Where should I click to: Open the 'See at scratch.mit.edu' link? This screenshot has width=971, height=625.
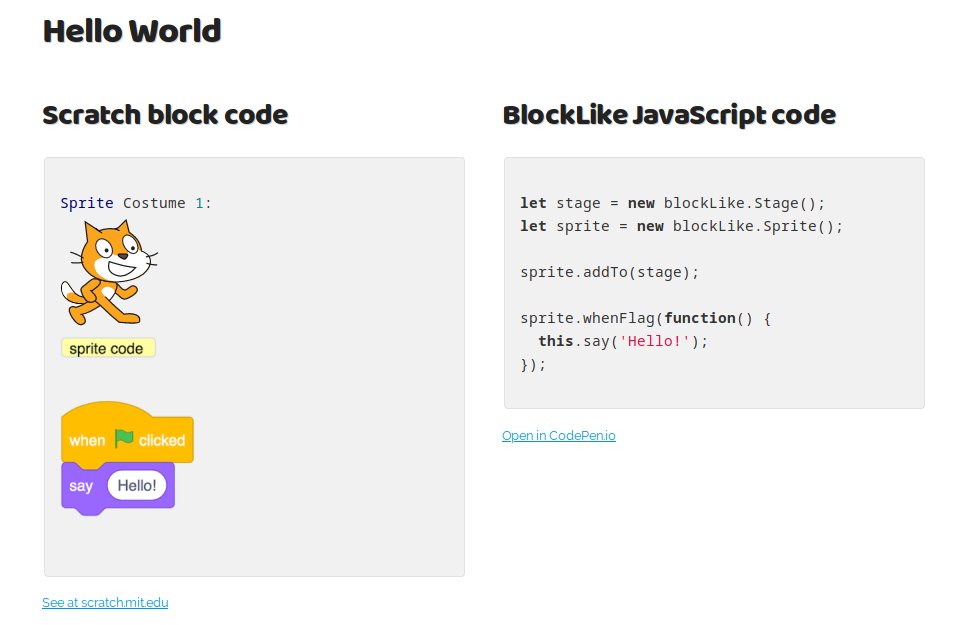[105, 602]
